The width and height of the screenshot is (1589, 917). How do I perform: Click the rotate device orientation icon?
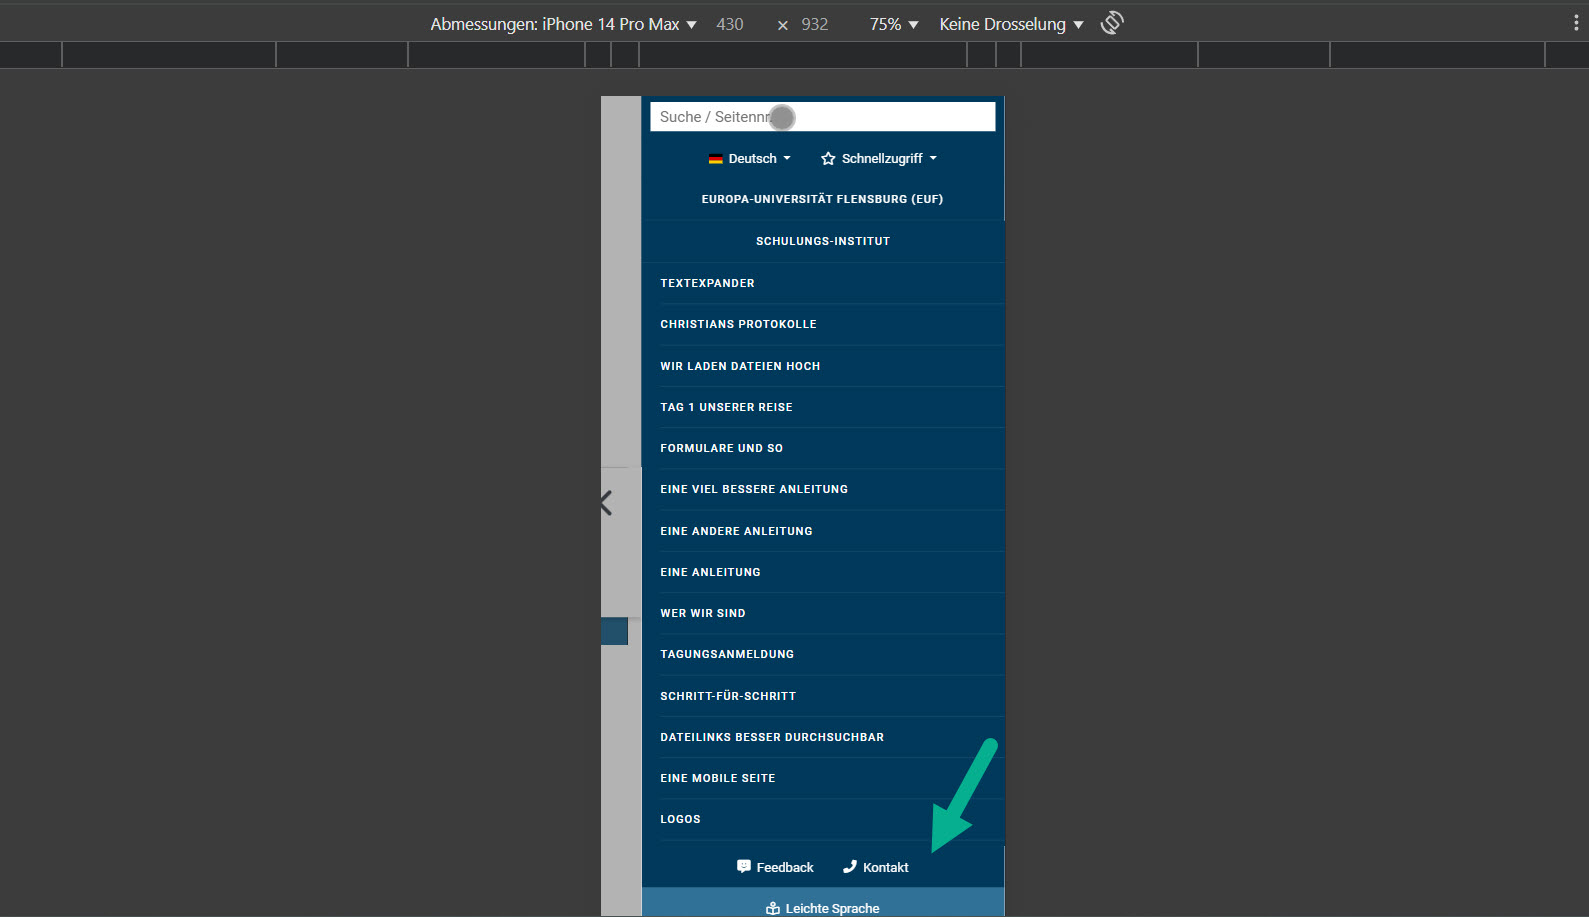[1112, 23]
